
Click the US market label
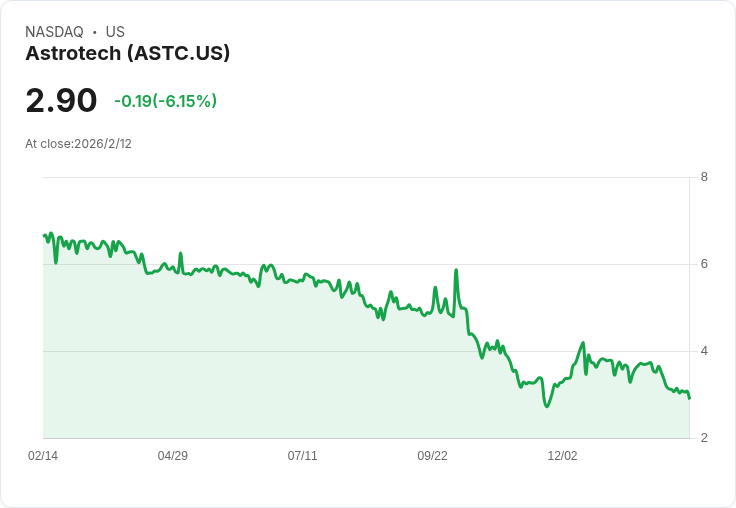[115, 32]
